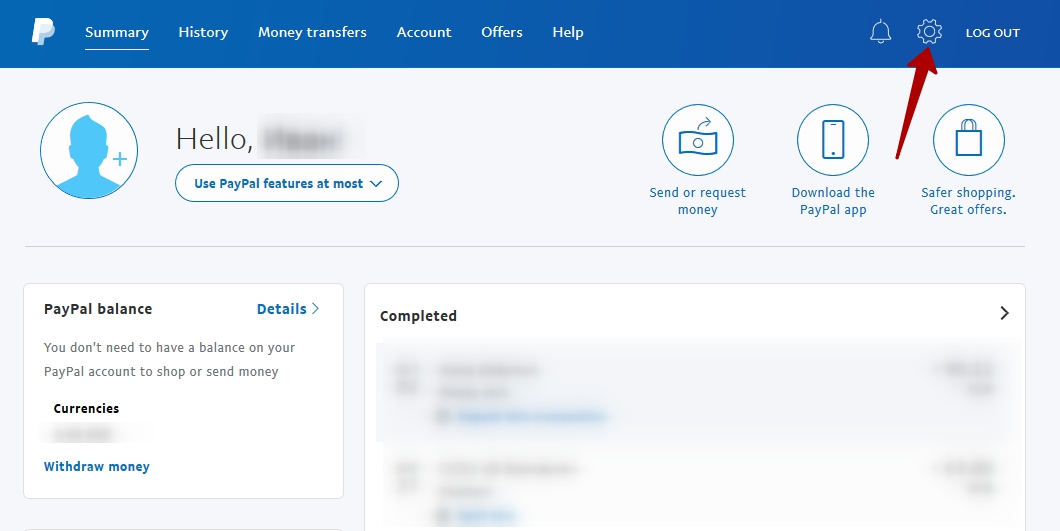Click the Currencies label
Viewport: 1060px width, 531px height.
click(x=87, y=409)
